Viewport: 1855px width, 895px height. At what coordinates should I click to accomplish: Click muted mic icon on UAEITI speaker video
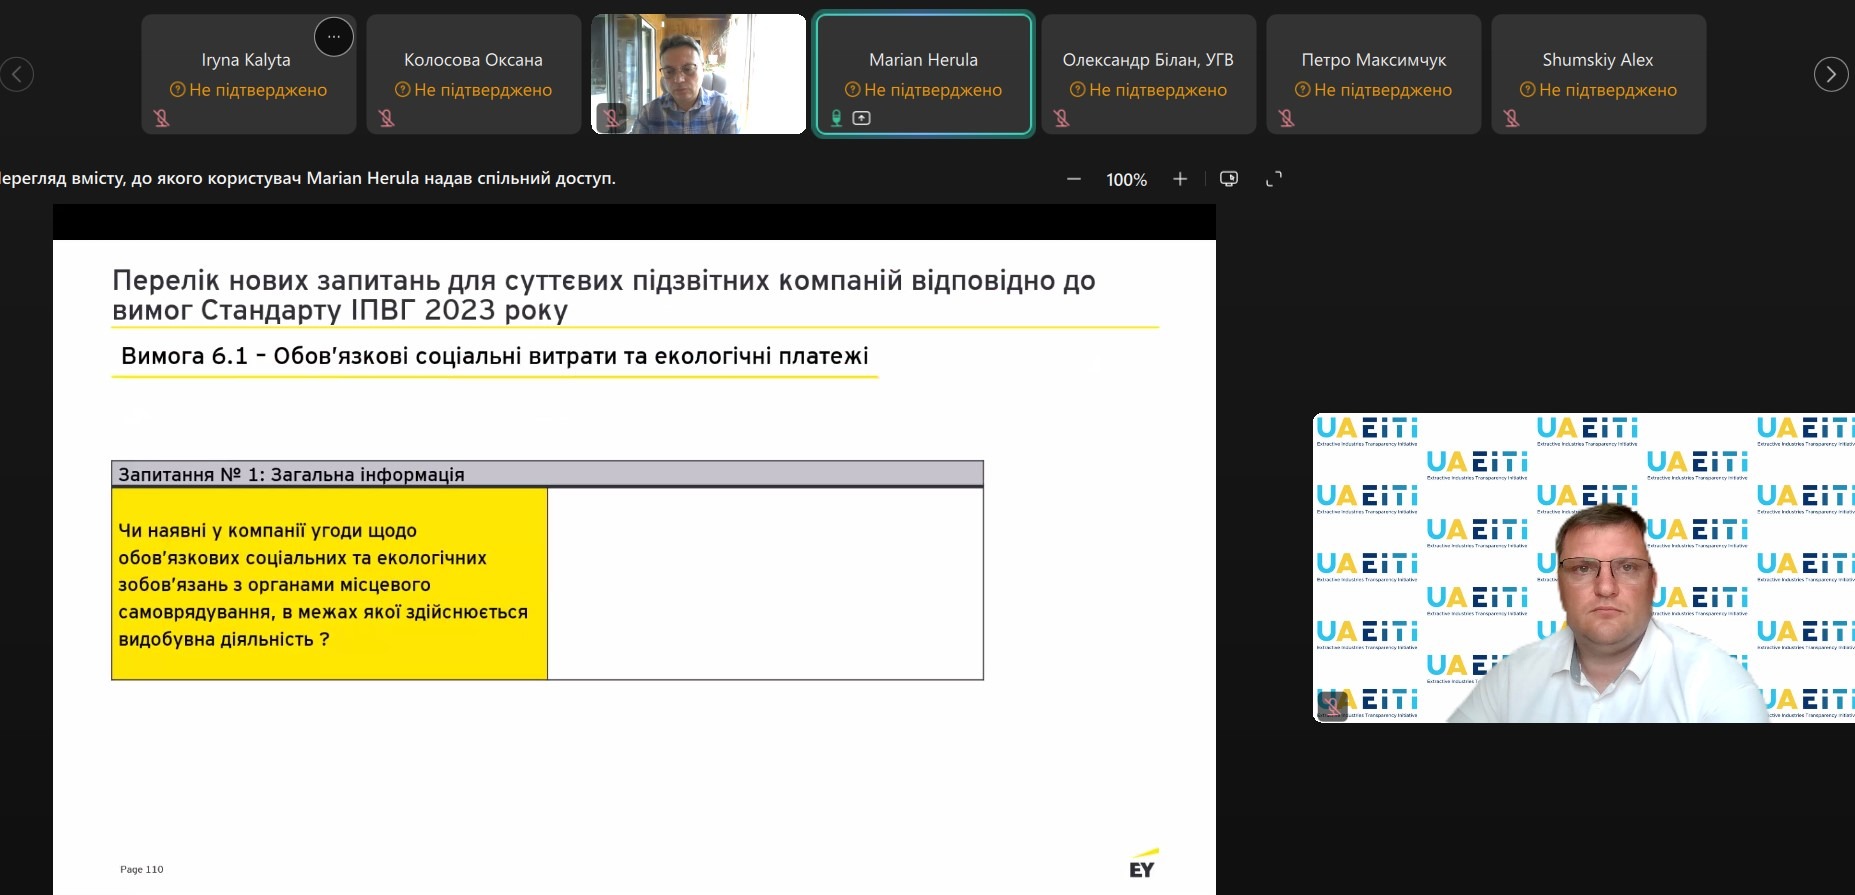(x=1331, y=705)
